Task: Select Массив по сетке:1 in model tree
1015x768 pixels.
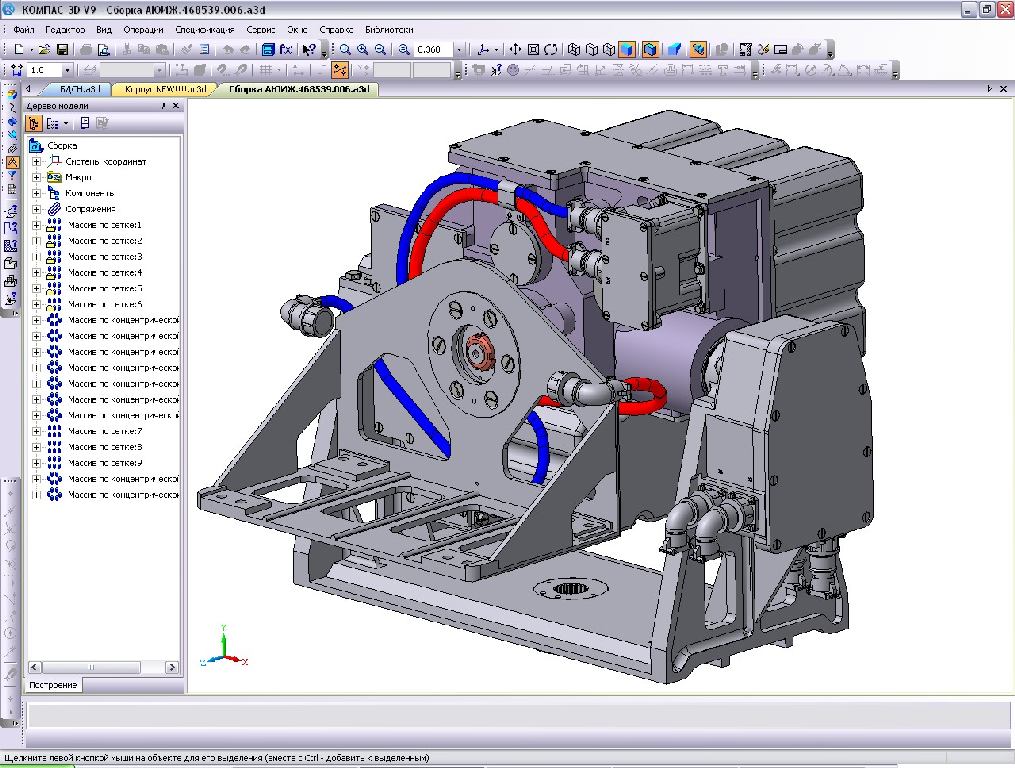Action: point(105,225)
